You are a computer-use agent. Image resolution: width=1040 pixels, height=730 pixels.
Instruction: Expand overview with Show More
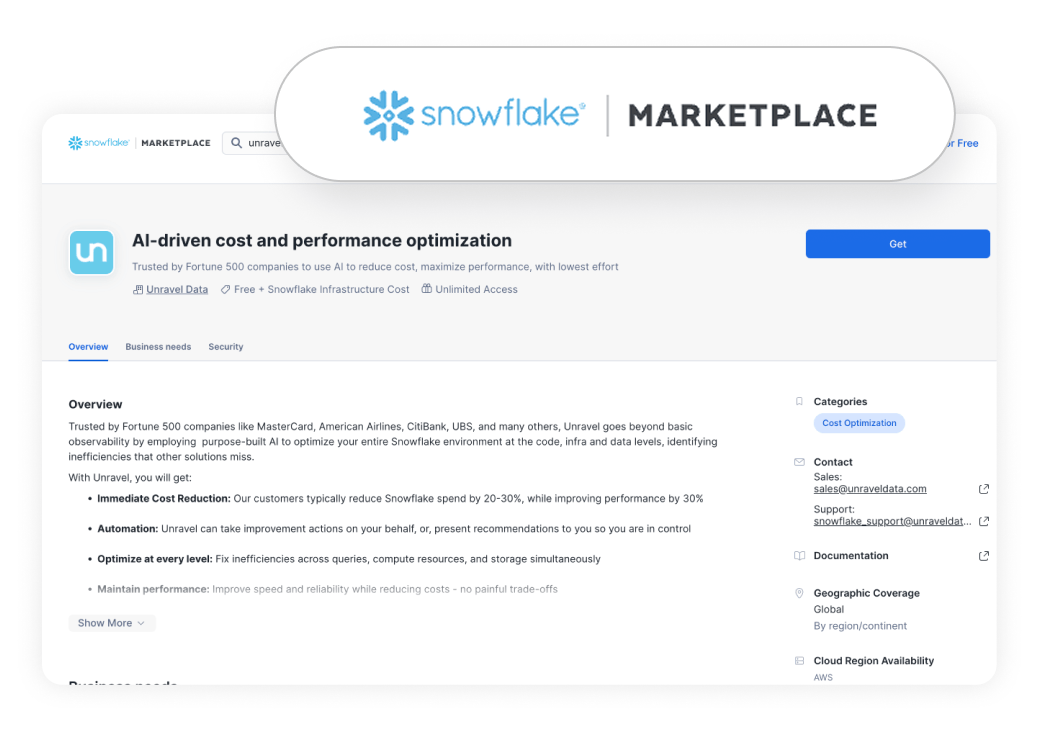pyautogui.click(x=111, y=623)
